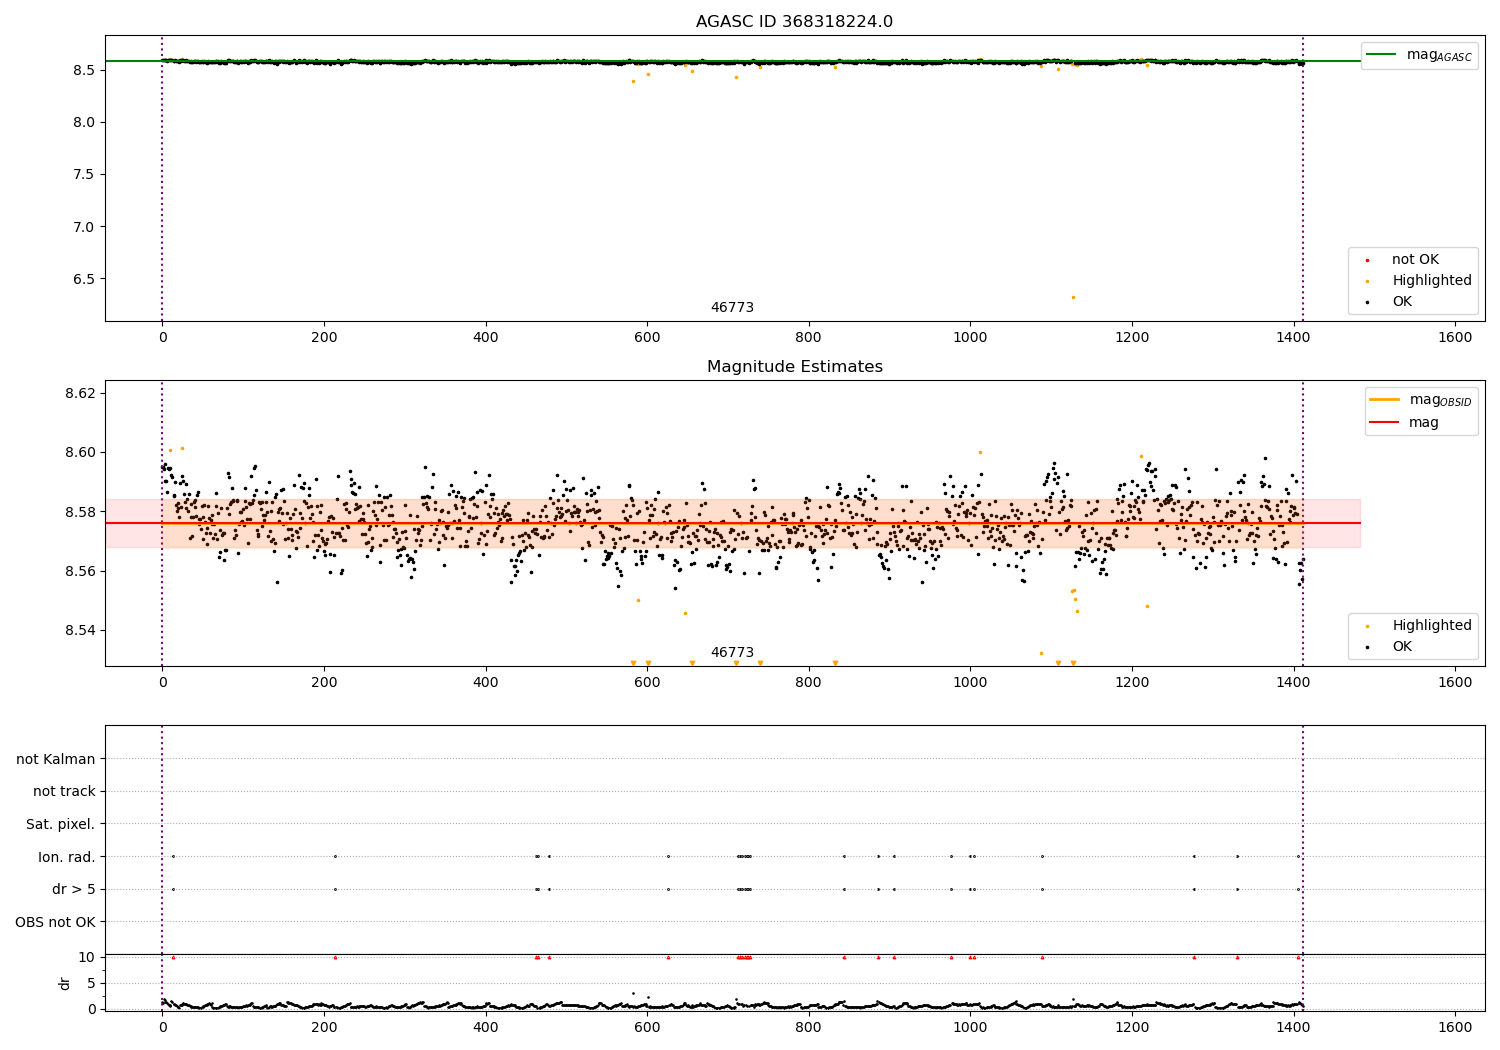Click the '46773' label in the middle plot
The width and height of the screenshot is (1500, 1050).
pos(732,653)
